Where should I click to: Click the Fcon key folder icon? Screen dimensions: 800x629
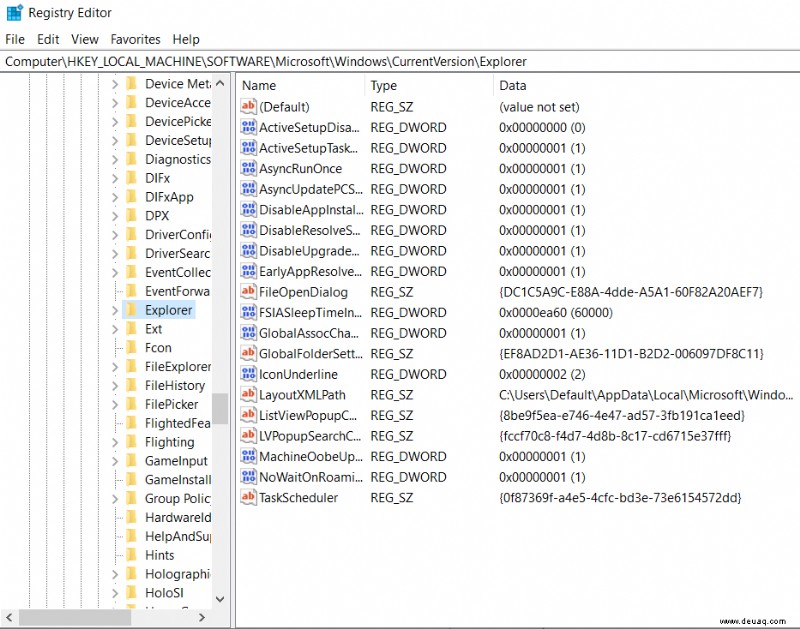(131, 347)
